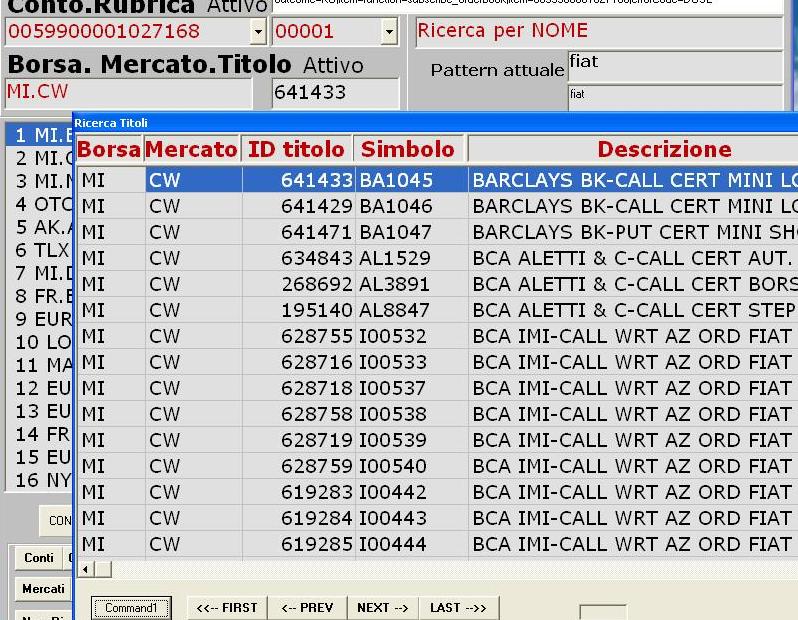
Task: Click the Descrizione column header
Action: [633, 150]
